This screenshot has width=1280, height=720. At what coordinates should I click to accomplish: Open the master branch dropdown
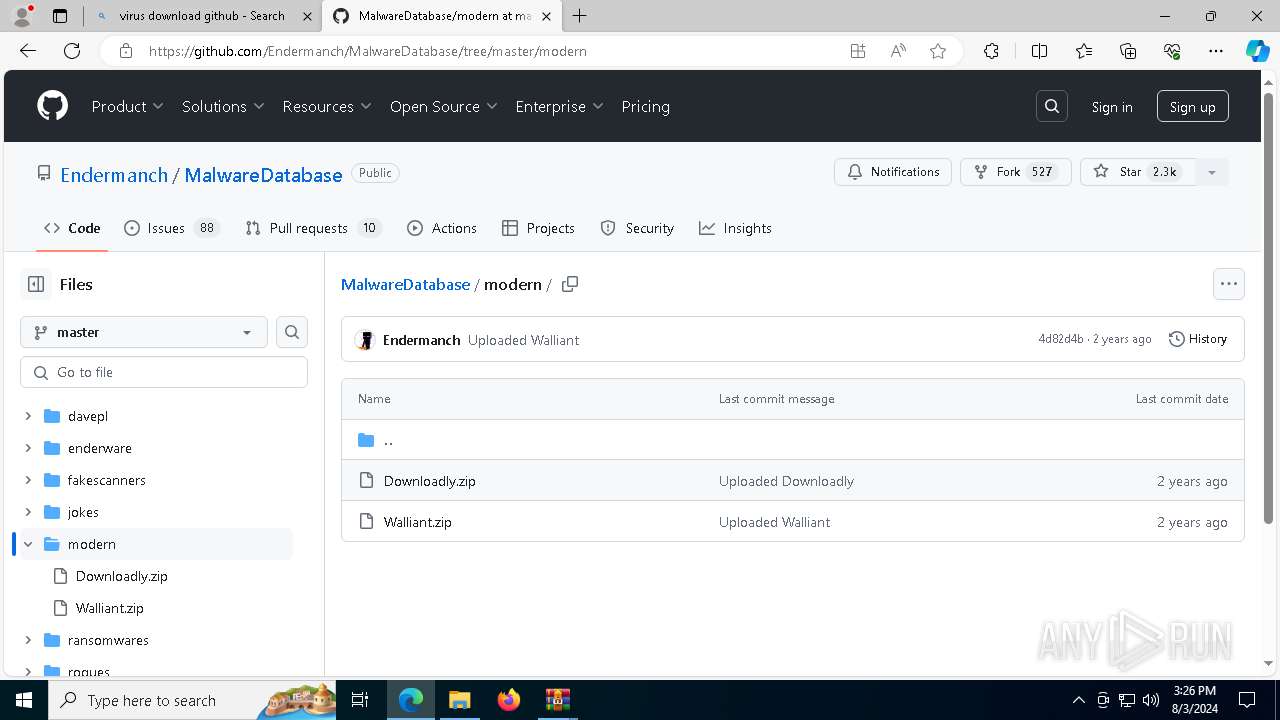pyautogui.click(x=143, y=332)
